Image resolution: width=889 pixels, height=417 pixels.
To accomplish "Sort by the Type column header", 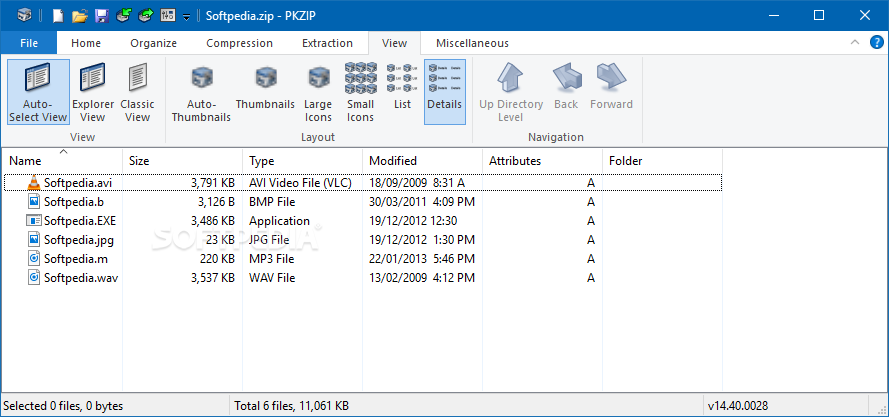I will pos(303,161).
